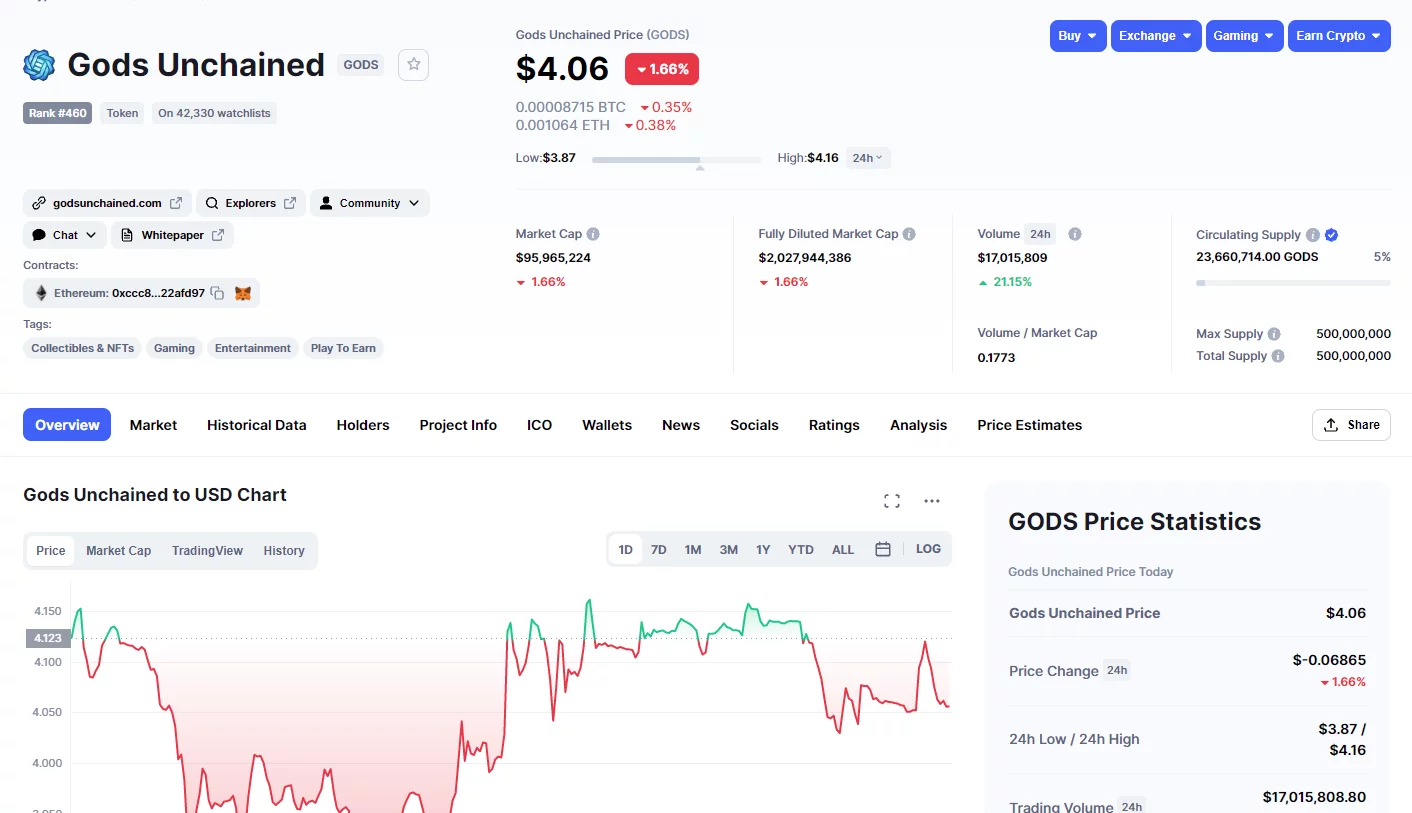Select 1D chart range
1412x813 pixels.
pos(625,550)
